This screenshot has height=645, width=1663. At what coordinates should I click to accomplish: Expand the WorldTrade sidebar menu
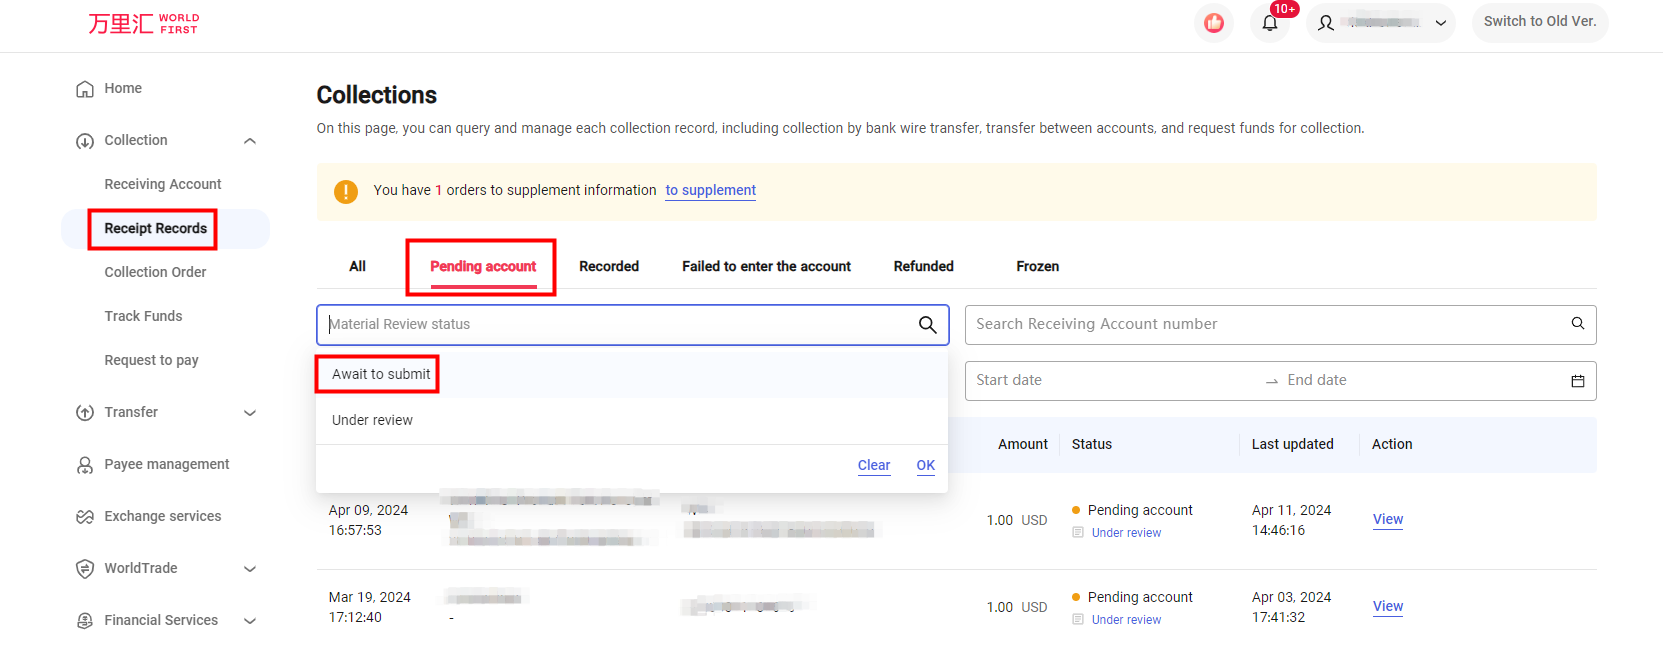point(250,569)
